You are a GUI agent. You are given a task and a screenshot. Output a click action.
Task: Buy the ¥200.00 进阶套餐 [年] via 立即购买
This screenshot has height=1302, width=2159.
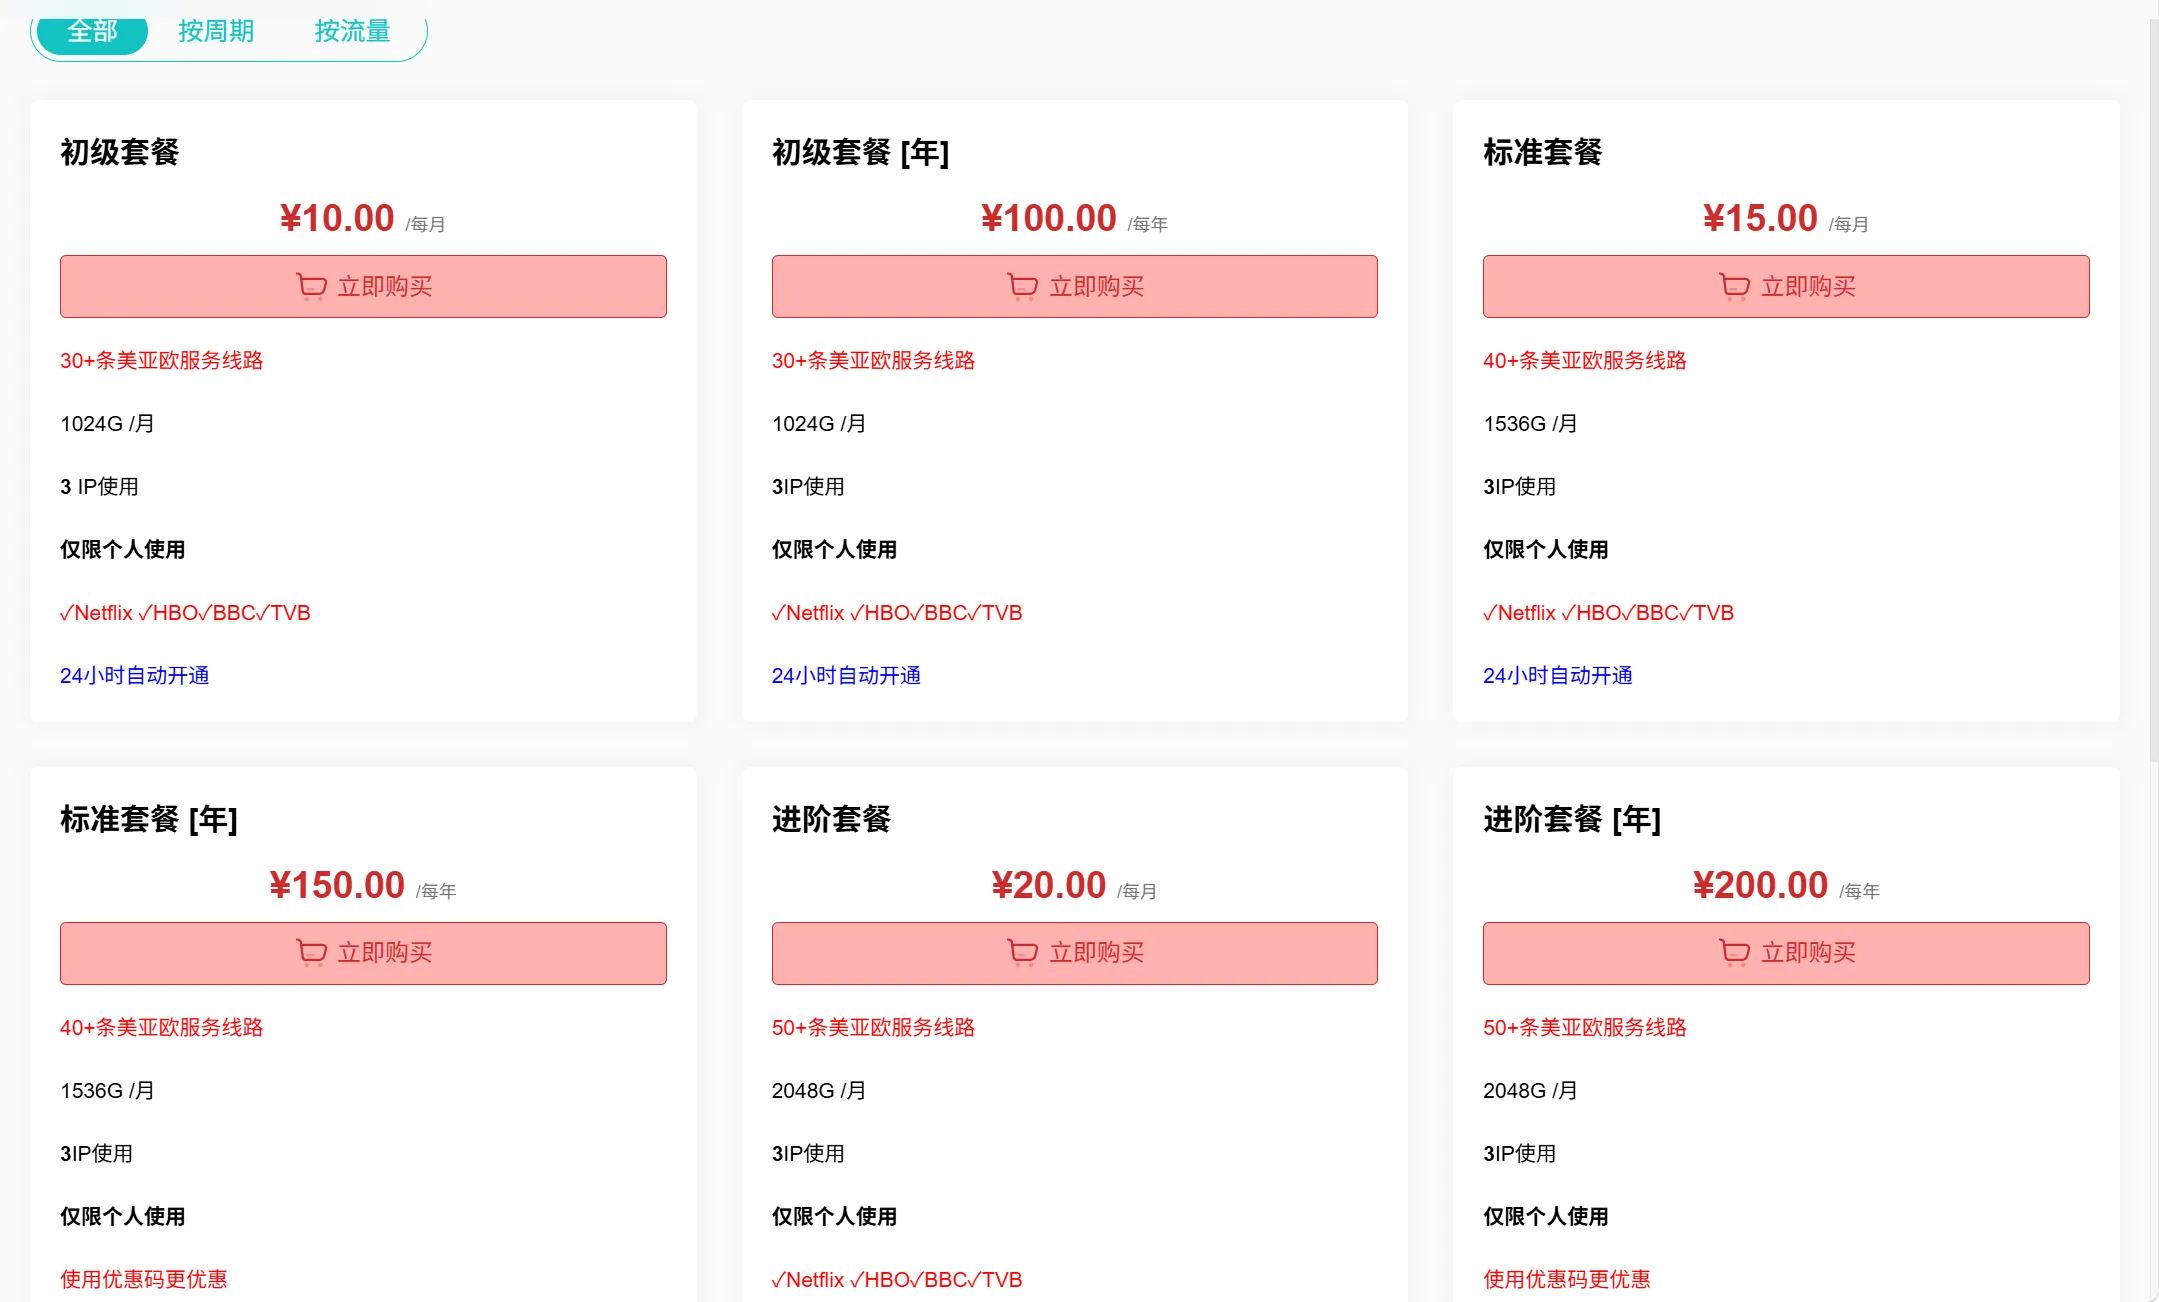[x=1786, y=953]
